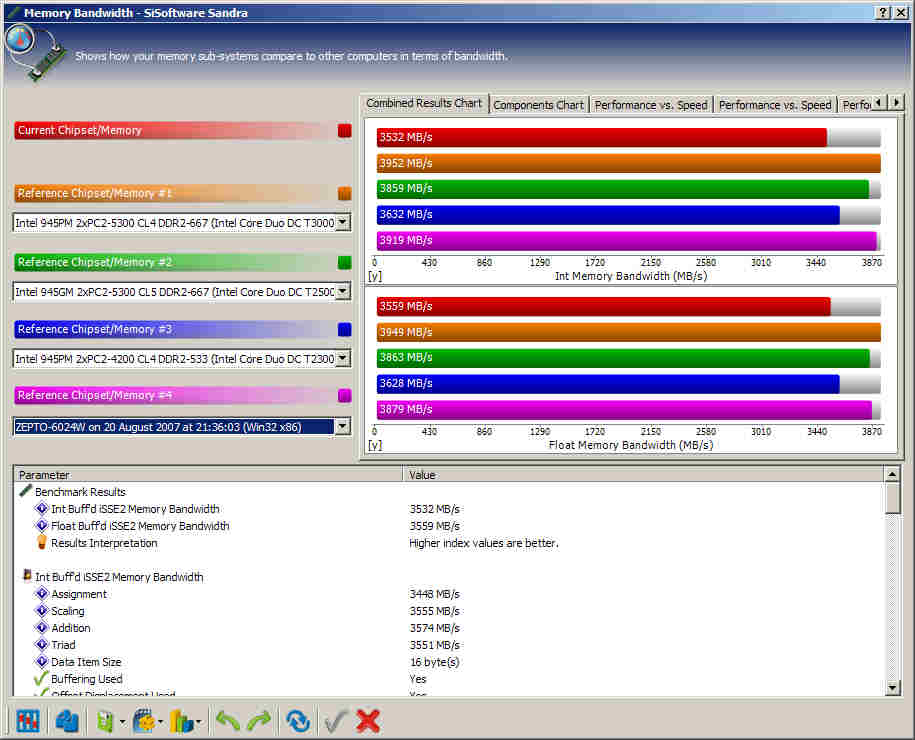Toggle the green Reference #2 color square
The height and width of the screenshot is (740, 915).
tap(345, 262)
